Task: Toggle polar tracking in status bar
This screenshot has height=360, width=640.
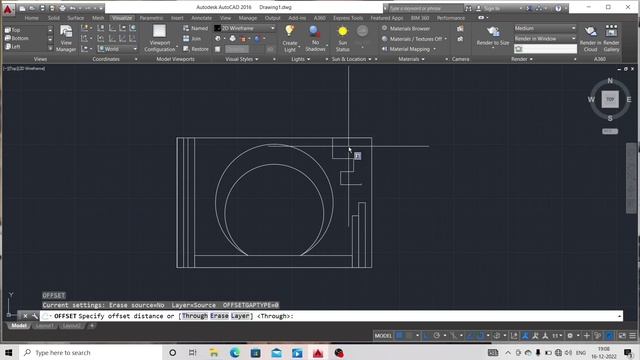Action: pos(437,336)
